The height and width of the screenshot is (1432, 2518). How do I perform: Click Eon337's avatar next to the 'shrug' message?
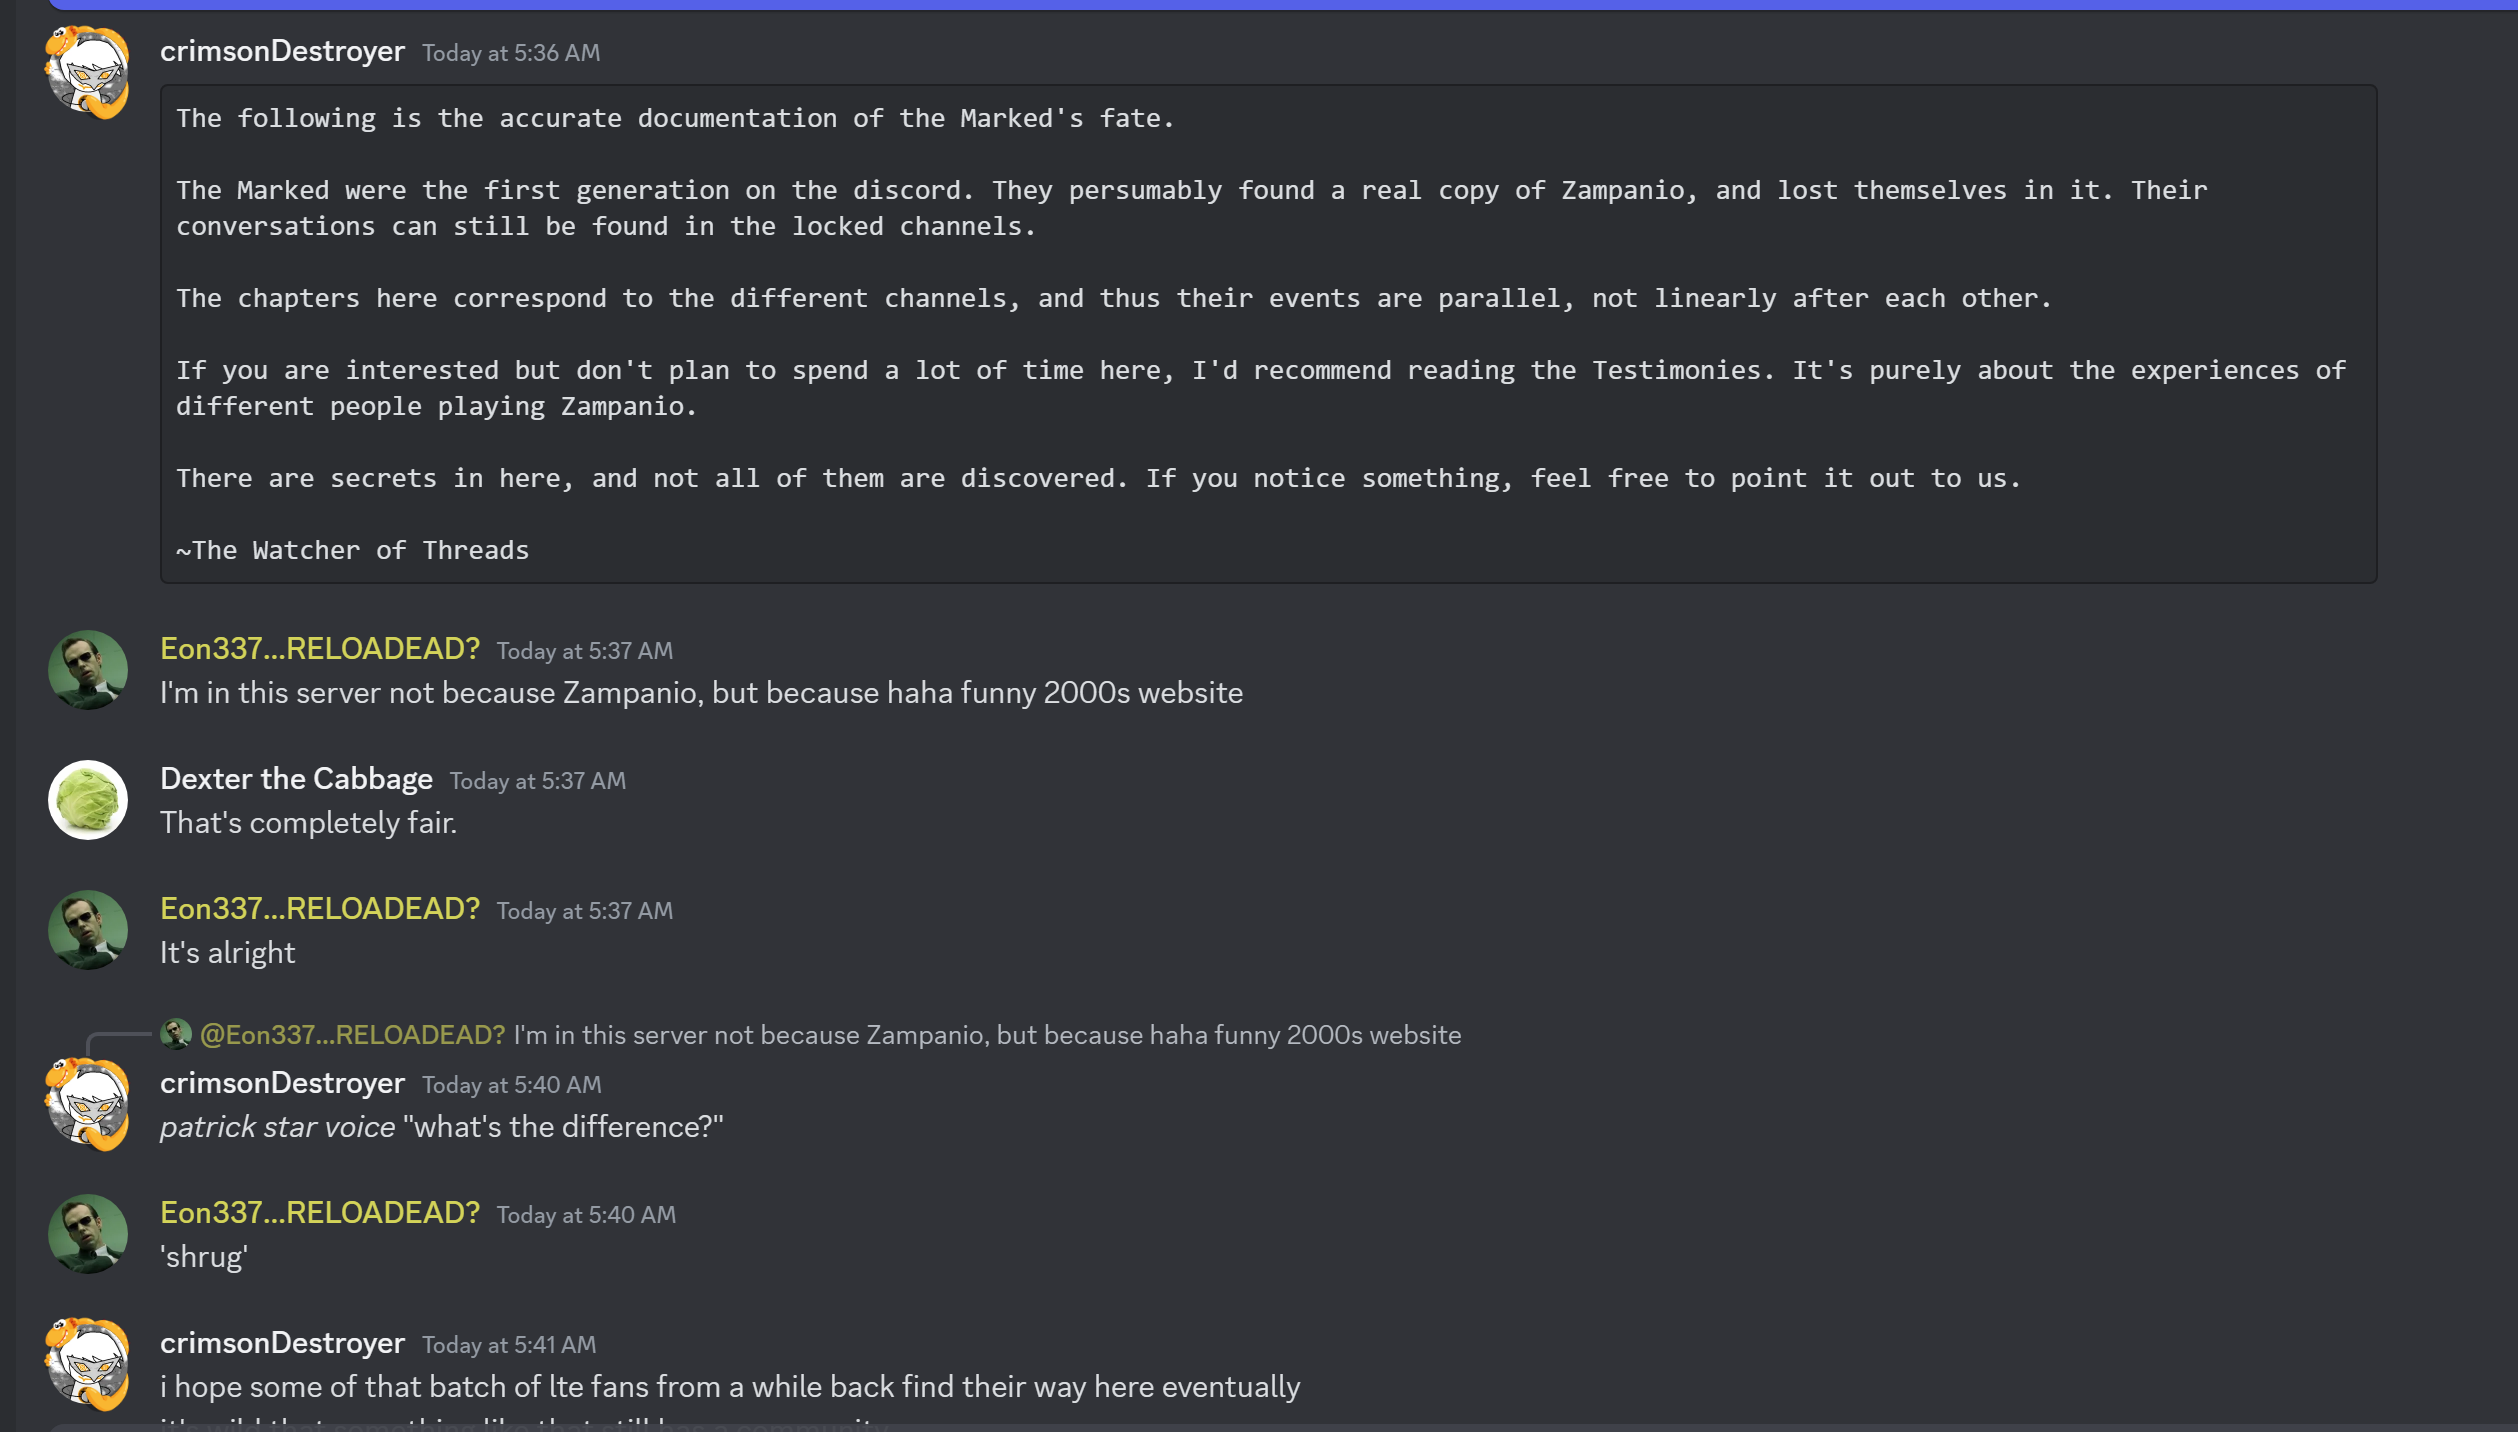pos(88,1234)
